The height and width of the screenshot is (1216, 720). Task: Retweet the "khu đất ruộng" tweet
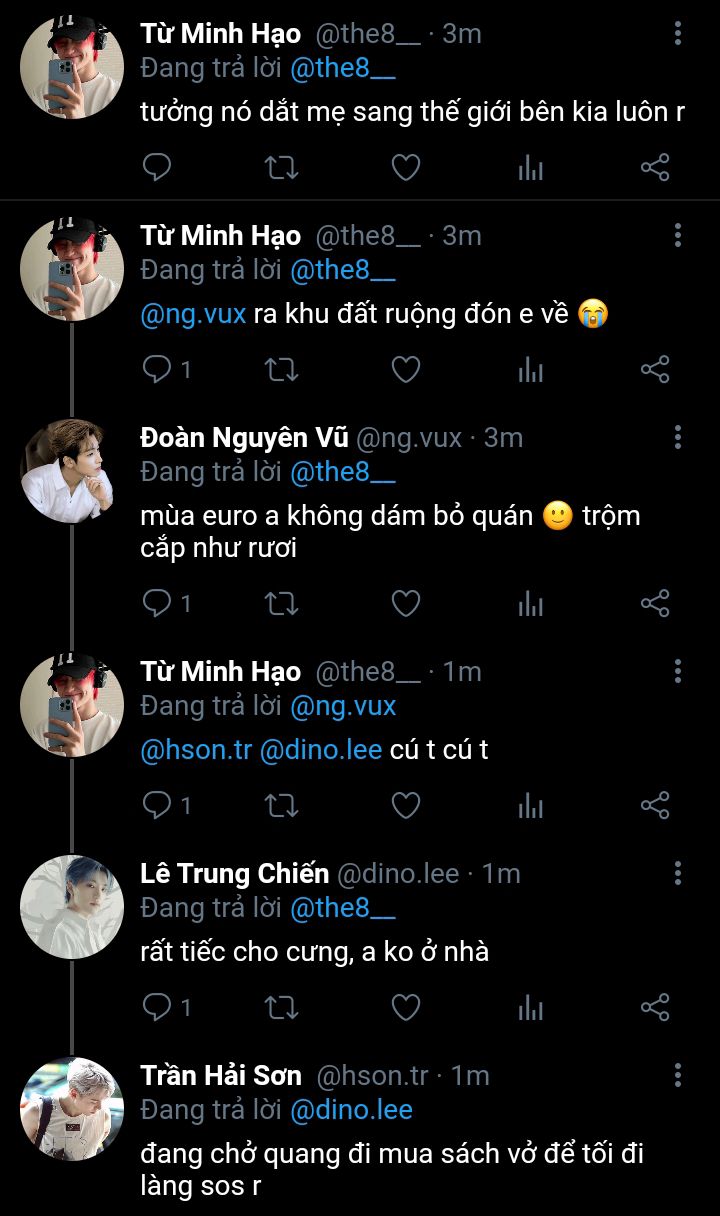pos(281,370)
